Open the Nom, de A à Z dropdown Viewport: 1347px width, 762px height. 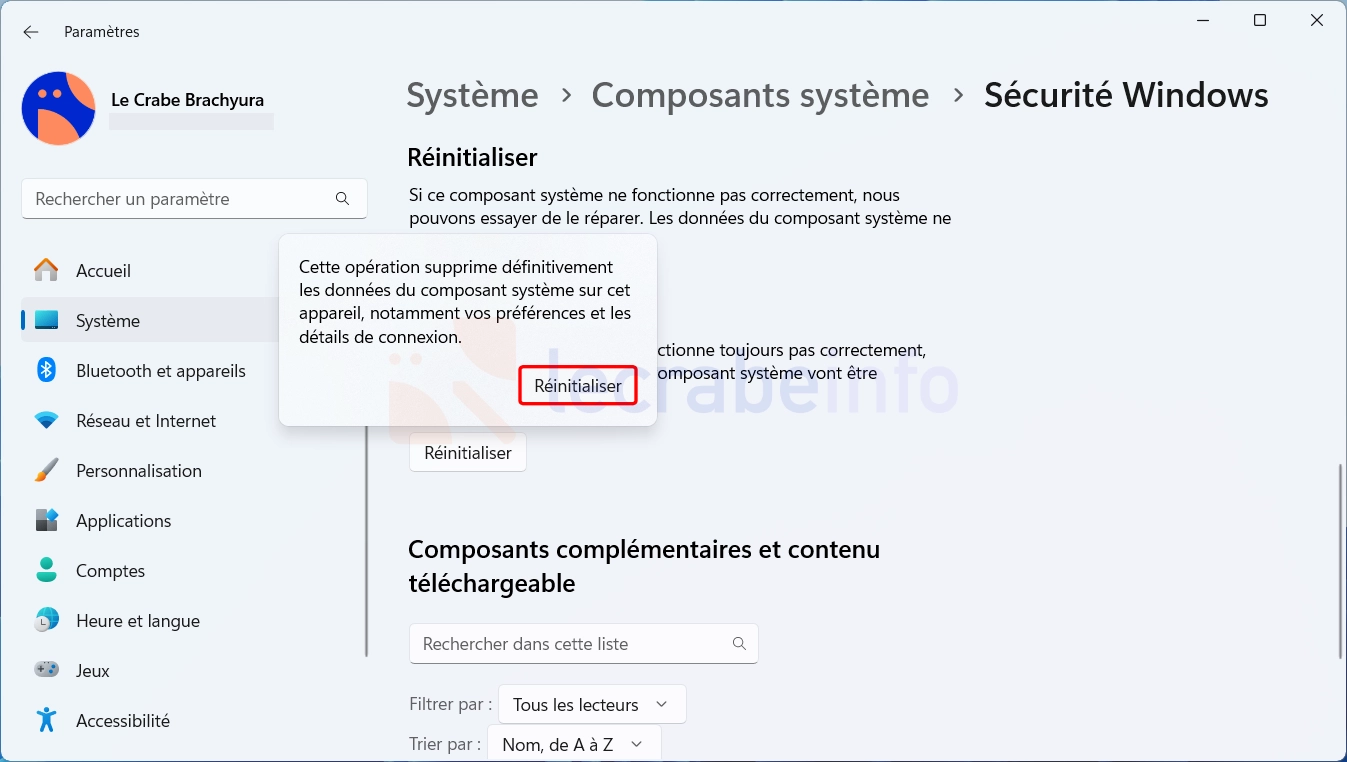tap(574, 745)
